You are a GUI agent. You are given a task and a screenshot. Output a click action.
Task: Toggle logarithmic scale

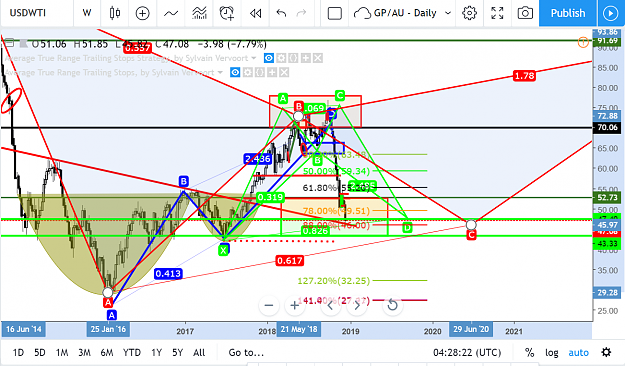pyautogui.click(x=552, y=352)
